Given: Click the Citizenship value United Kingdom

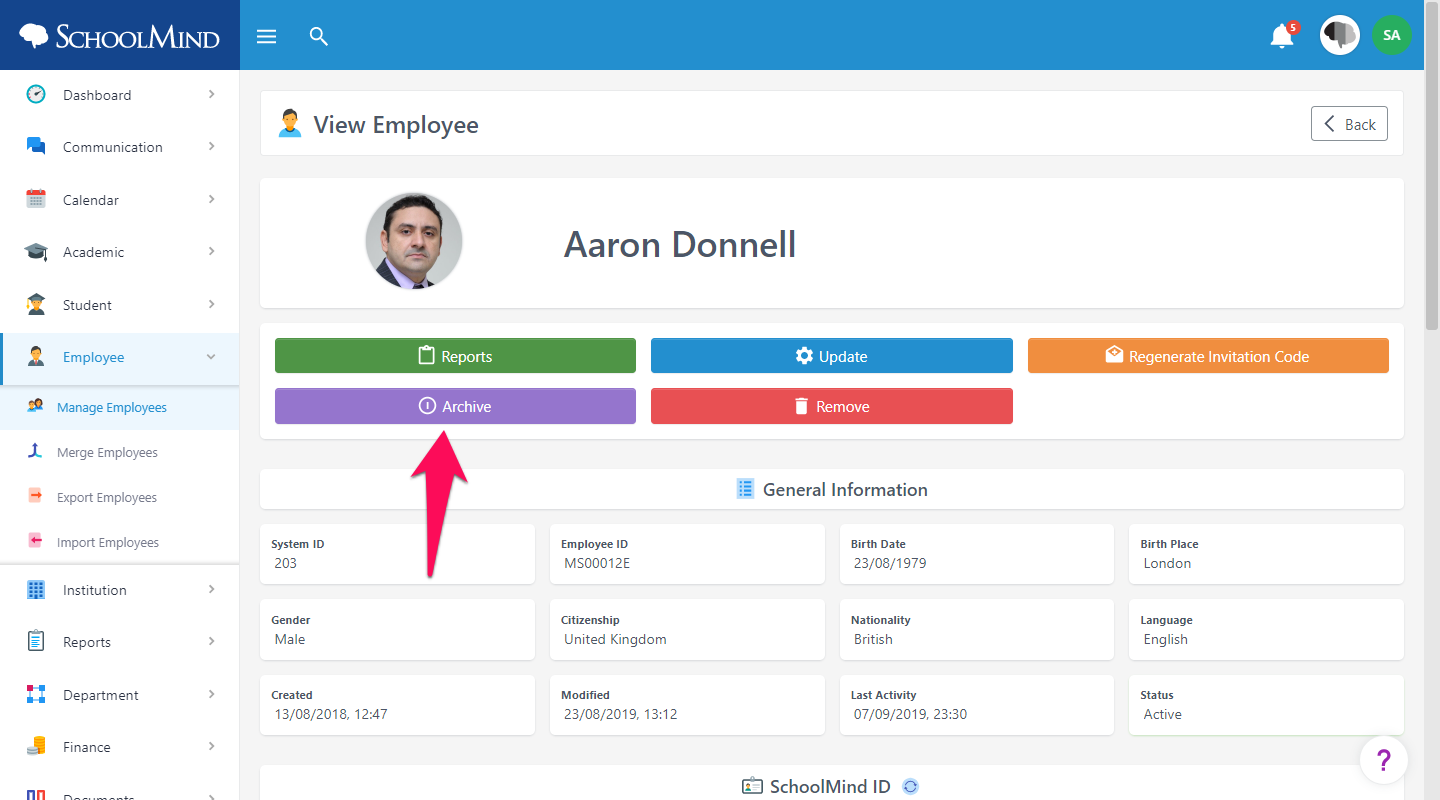Looking at the screenshot, I should coord(615,639).
